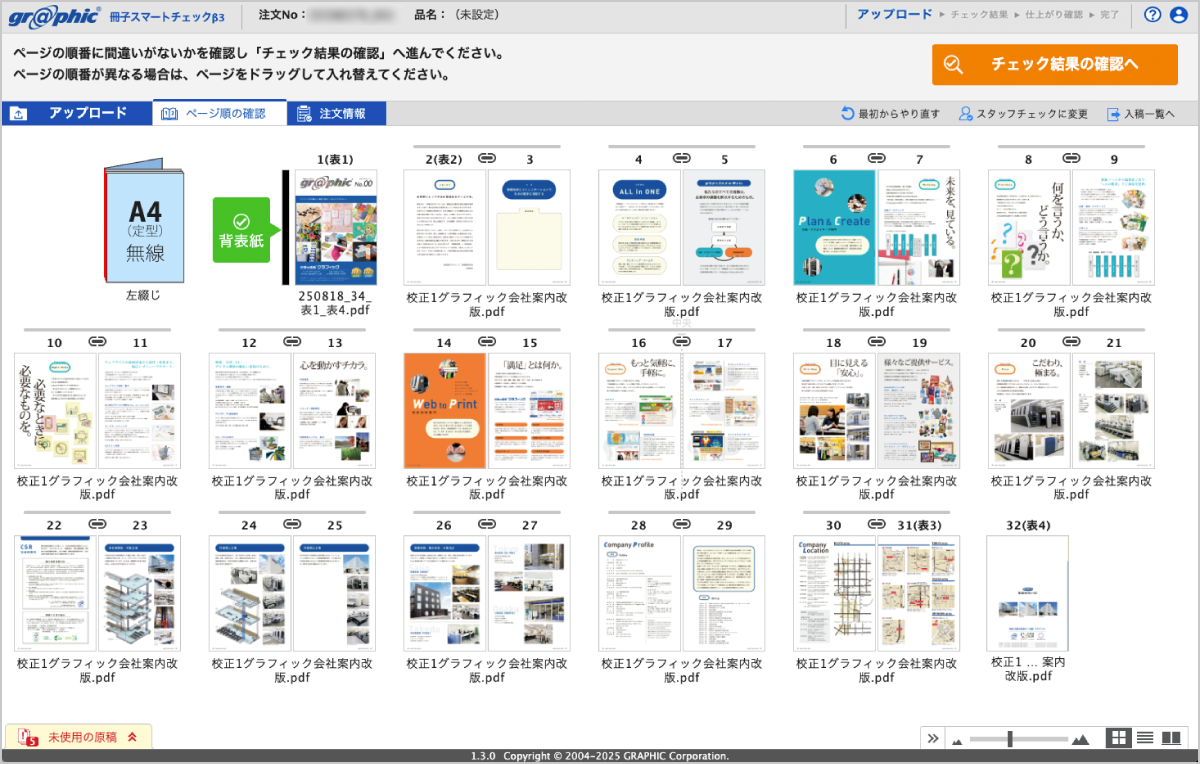Collapse the view toolbar with double chevron
Image resolution: width=1200 pixels, height=764 pixels.
tap(932, 738)
